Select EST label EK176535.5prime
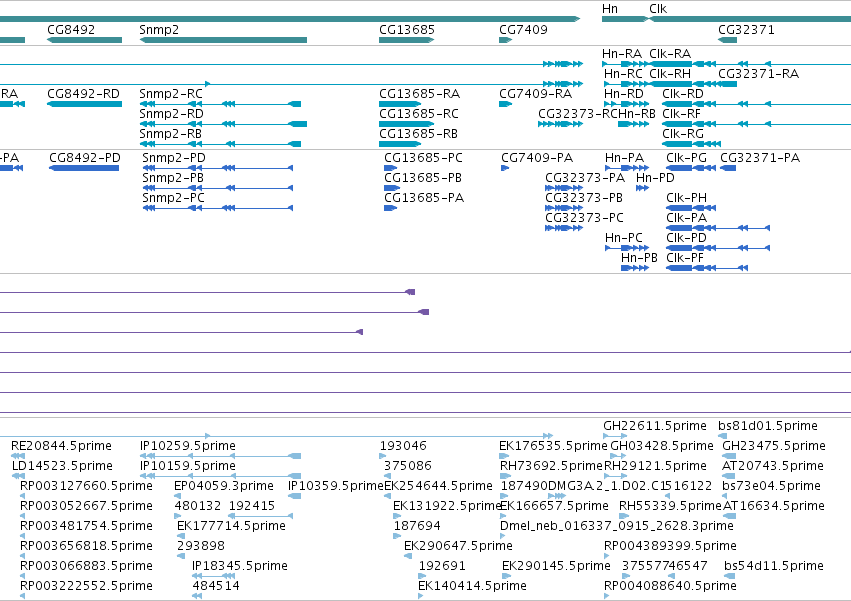This screenshot has width=851, height=601. (553, 446)
